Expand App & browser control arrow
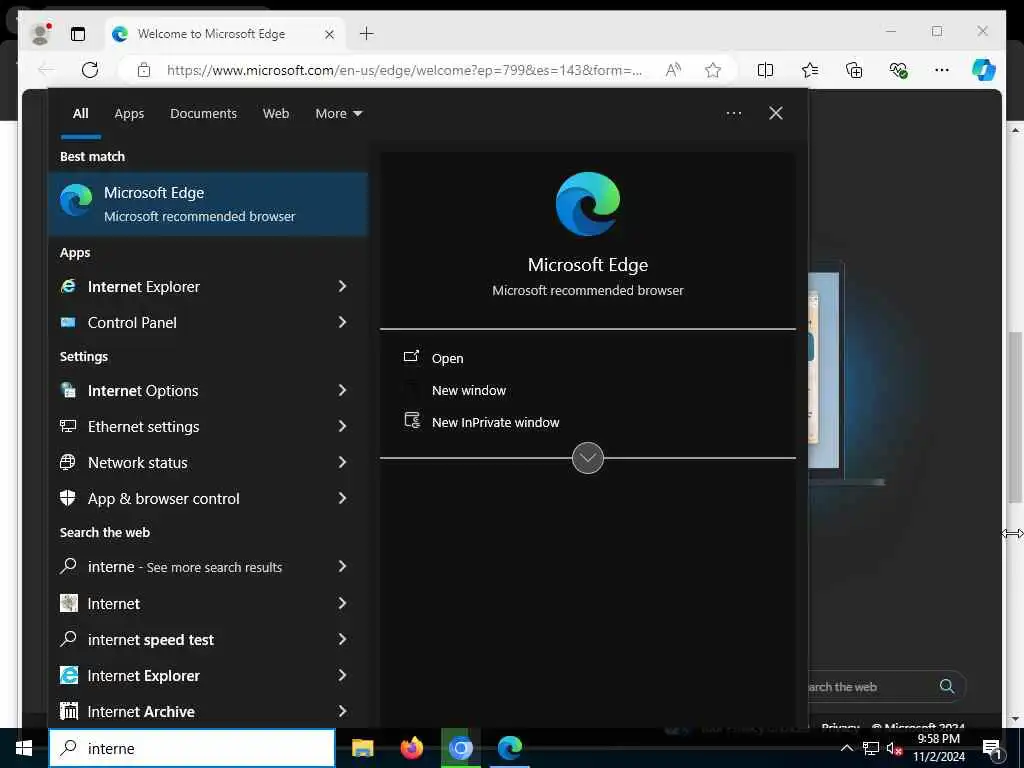 [x=342, y=498]
